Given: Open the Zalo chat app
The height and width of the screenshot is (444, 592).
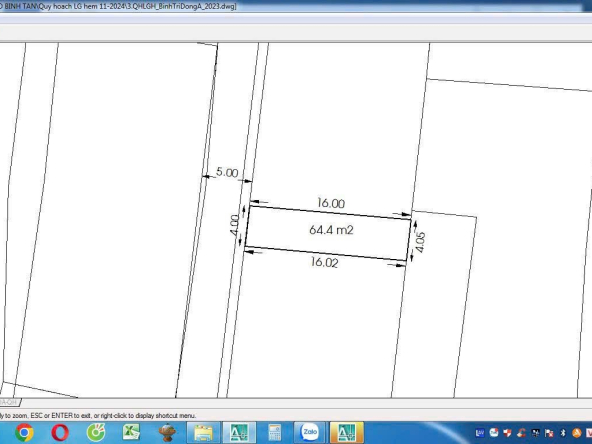Looking at the screenshot, I should (x=310, y=433).
